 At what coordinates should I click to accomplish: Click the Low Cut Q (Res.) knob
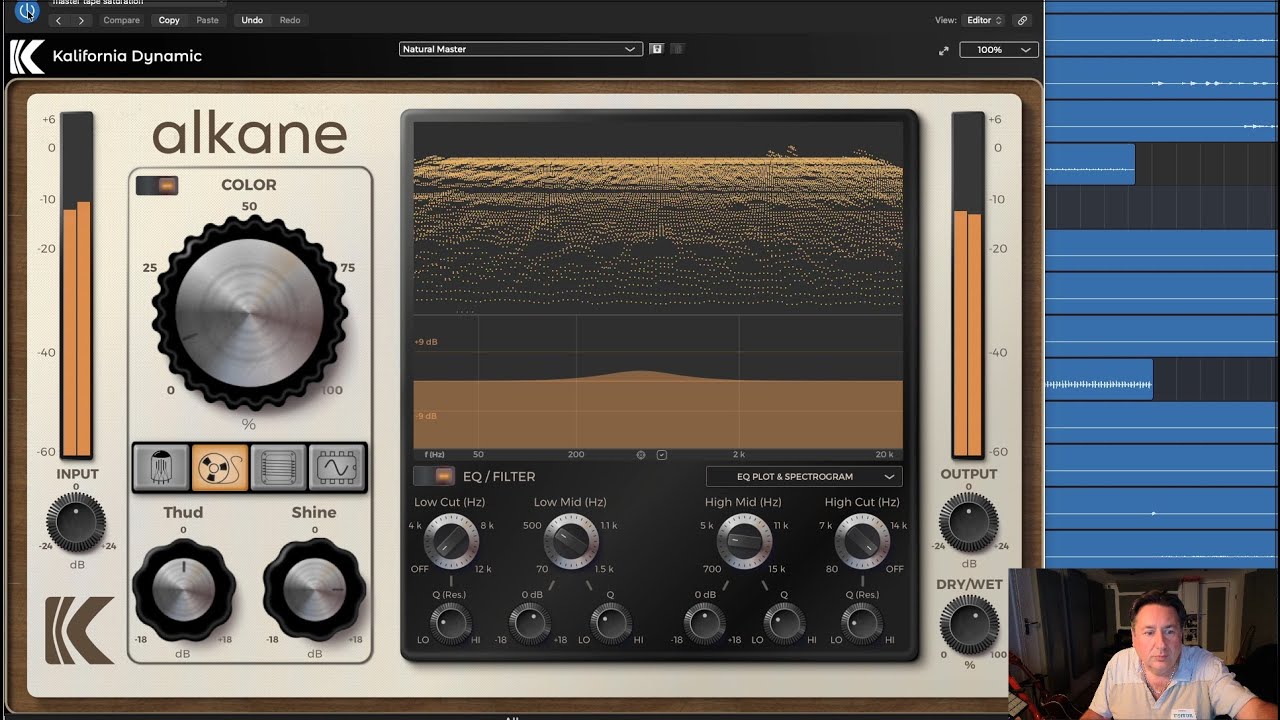click(450, 624)
